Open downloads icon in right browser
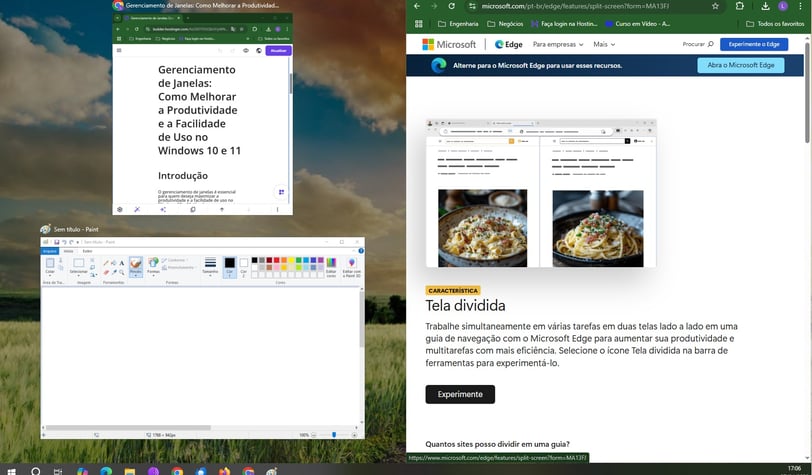 [x=765, y=6]
